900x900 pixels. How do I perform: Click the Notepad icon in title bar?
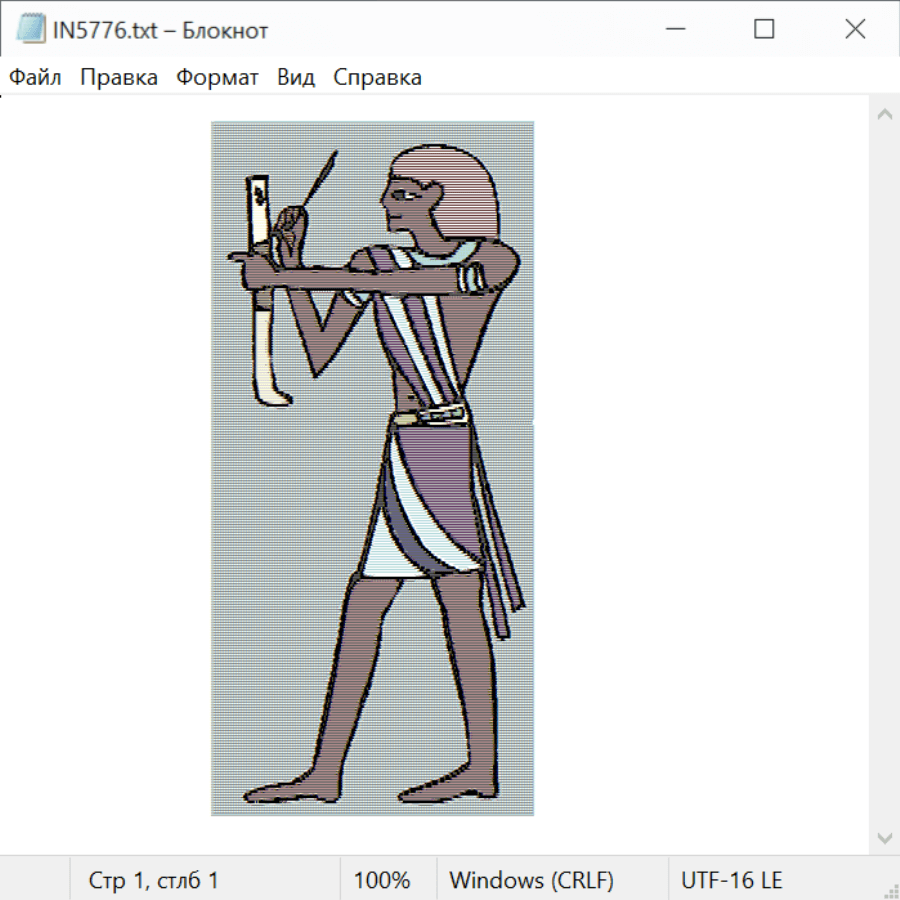pos(30,30)
